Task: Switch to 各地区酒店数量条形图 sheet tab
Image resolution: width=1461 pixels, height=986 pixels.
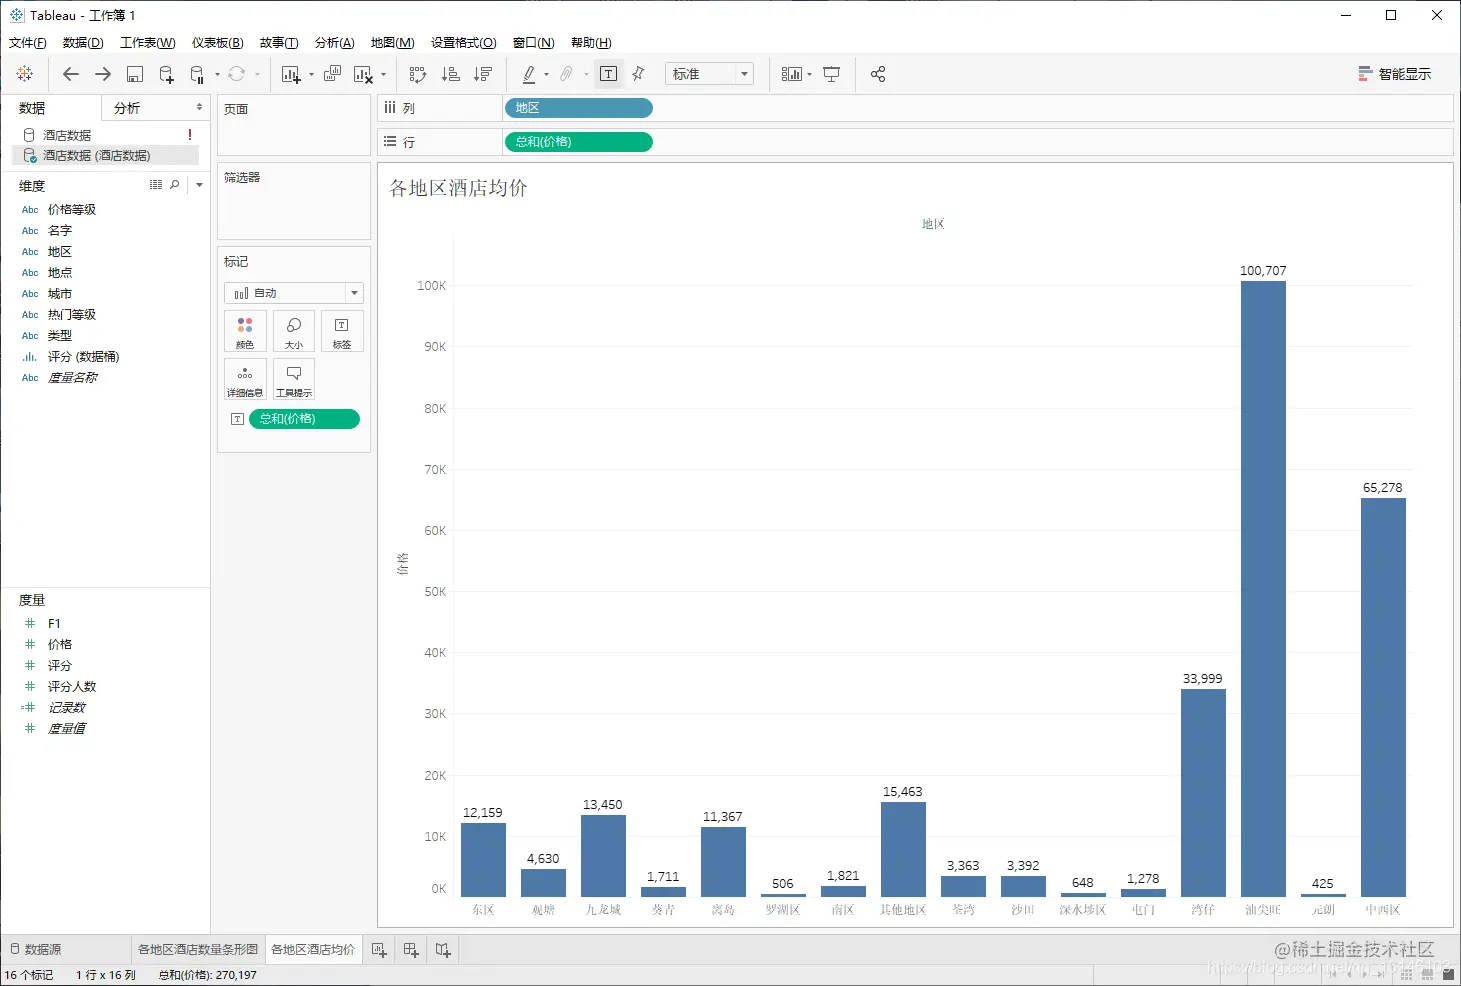Action: coord(198,949)
